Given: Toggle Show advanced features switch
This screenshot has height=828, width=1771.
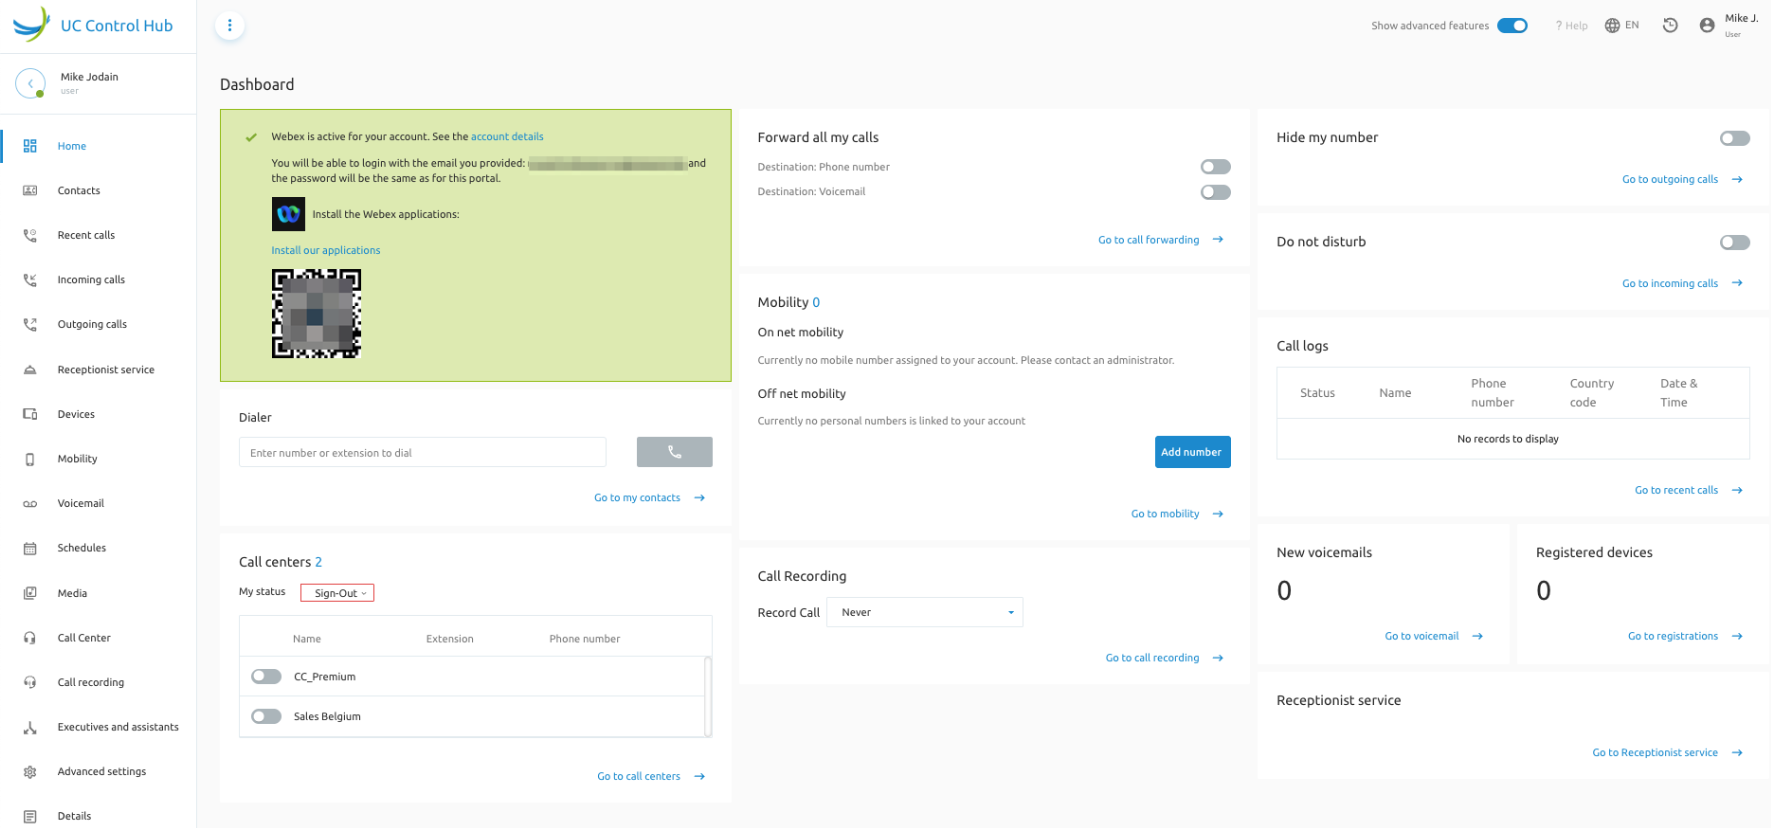Looking at the screenshot, I should [x=1512, y=26].
